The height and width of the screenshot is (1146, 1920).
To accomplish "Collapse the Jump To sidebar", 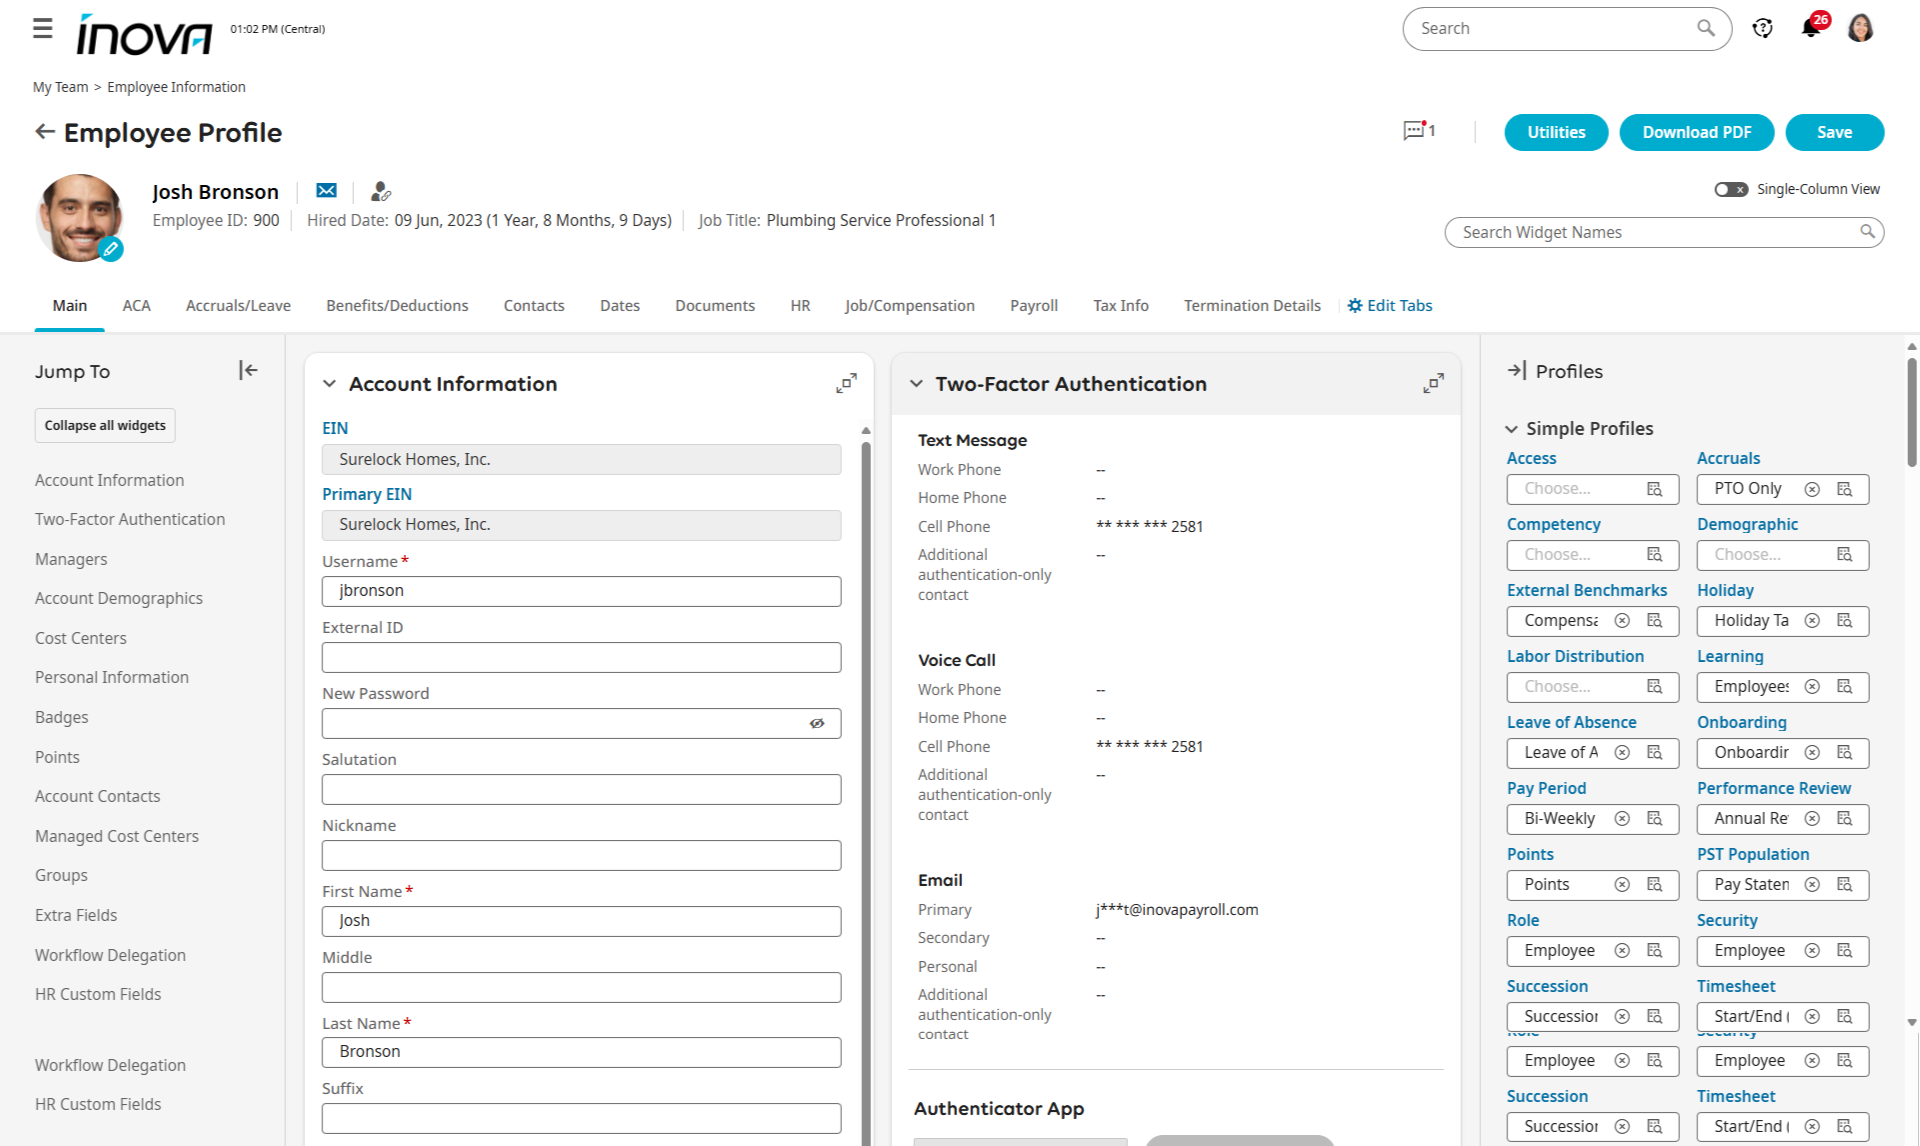I will (x=248, y=371).
